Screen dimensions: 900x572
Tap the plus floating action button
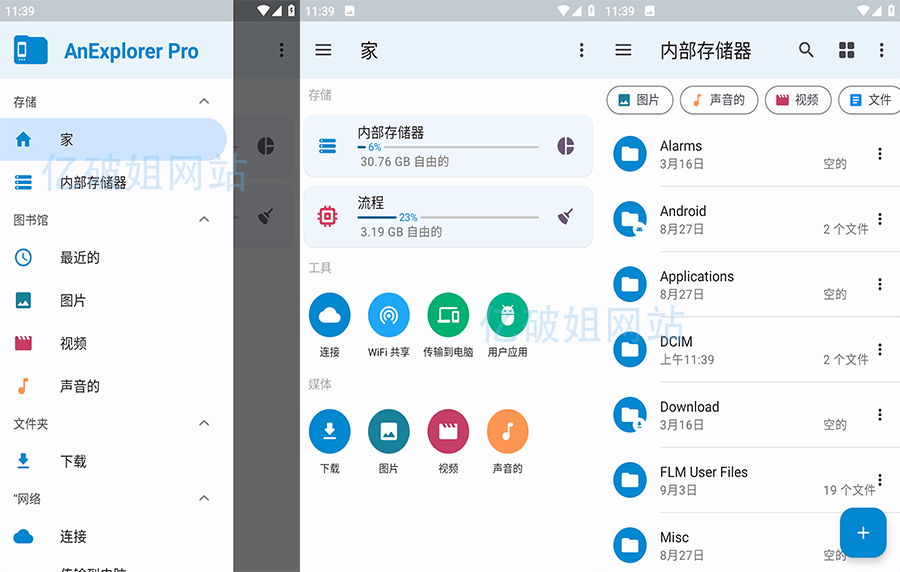tap(863, 533)
